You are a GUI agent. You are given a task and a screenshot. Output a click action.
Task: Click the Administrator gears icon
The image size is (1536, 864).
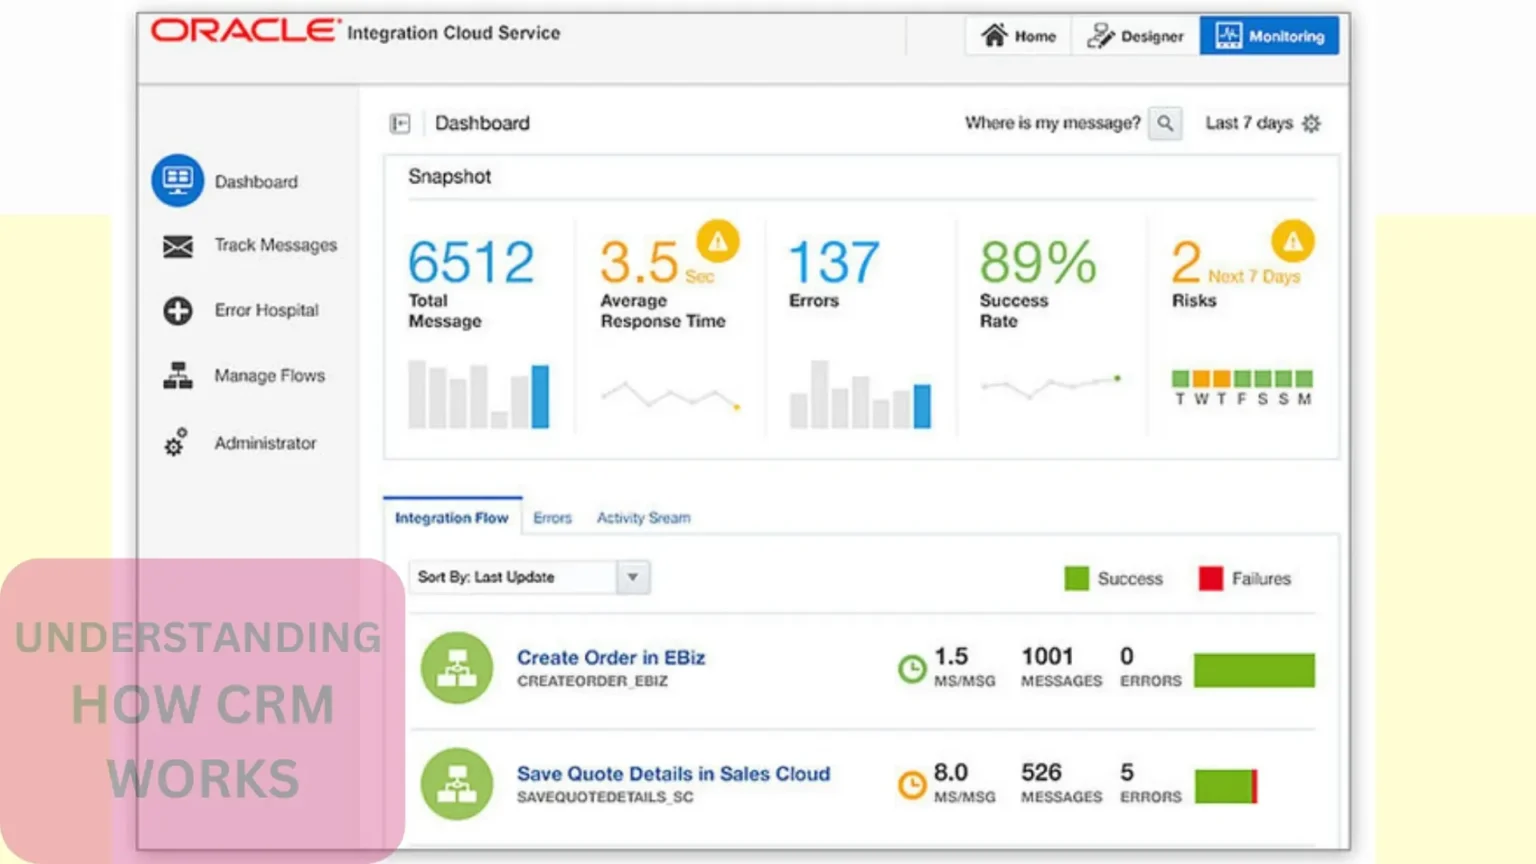click(x=176, y=442)
